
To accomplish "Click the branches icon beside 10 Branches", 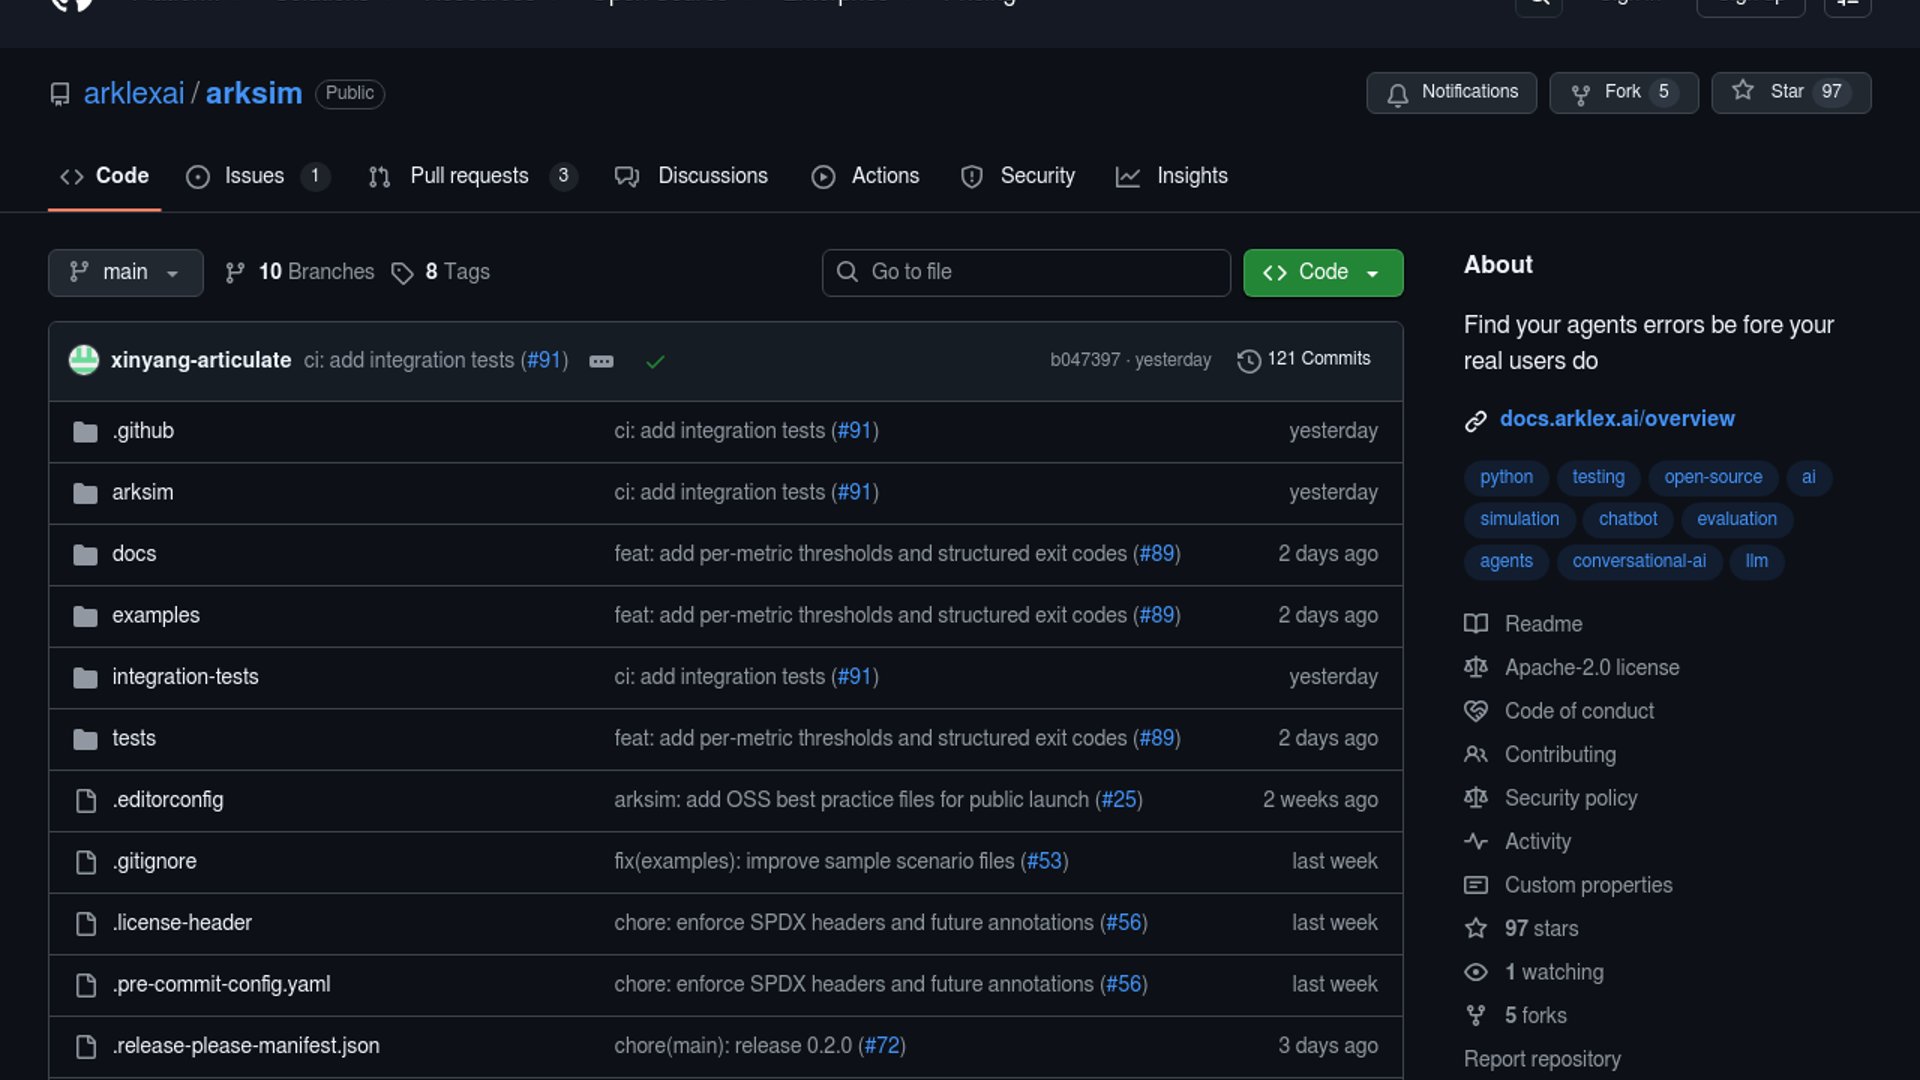I will tap(235, 273).
